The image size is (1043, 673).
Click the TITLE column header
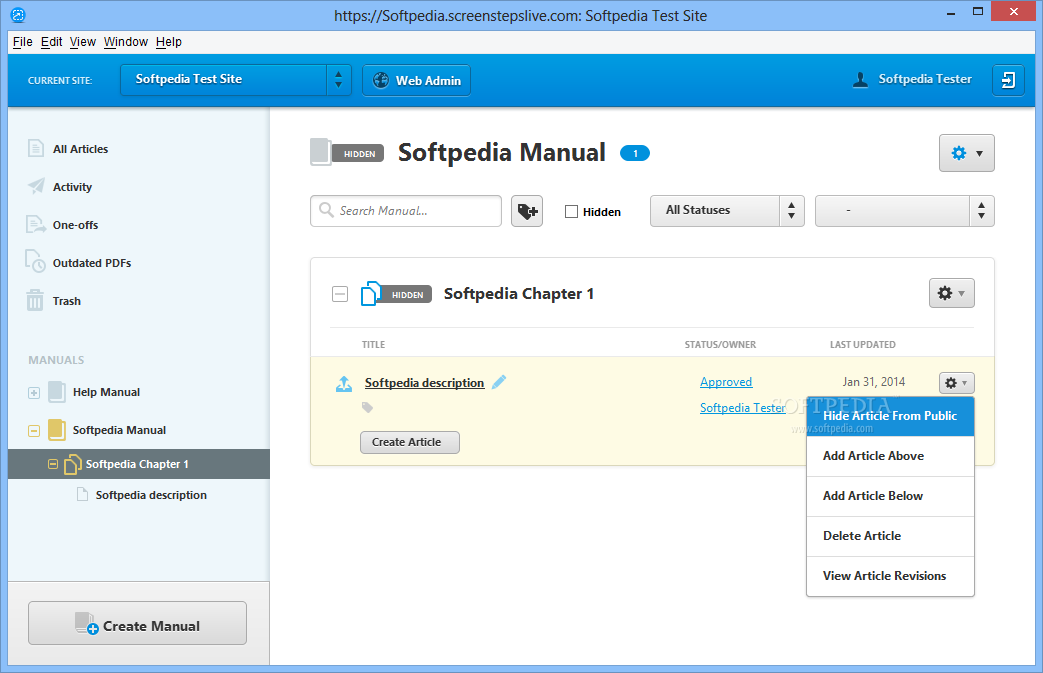pos(373,344)
